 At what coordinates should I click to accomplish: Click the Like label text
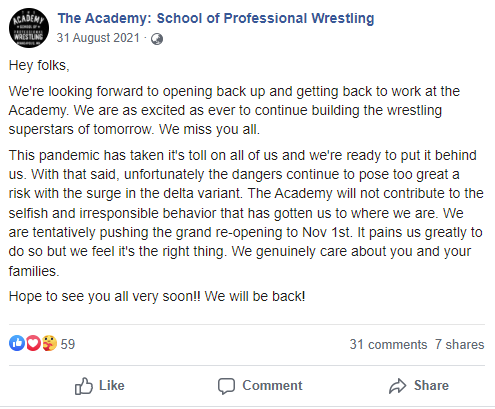(x=112, y=386)
